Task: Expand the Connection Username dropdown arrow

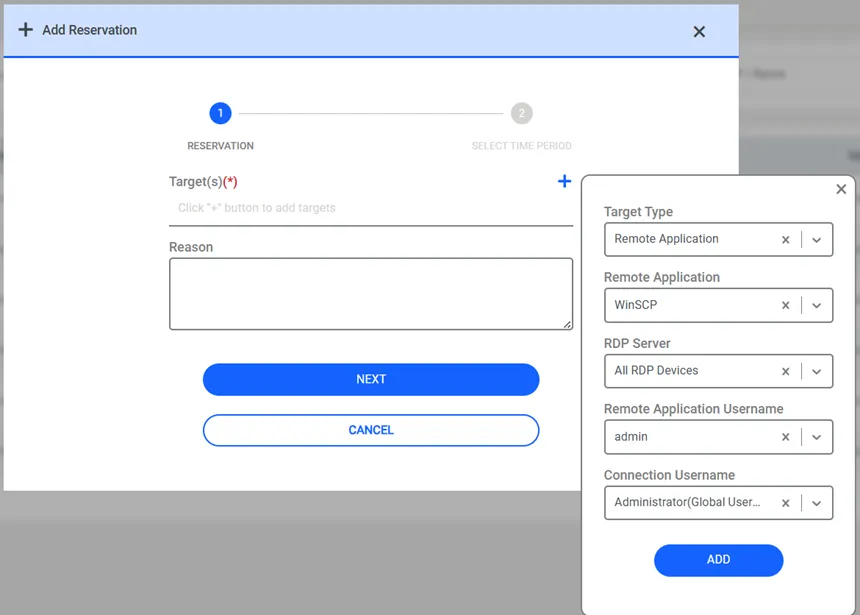Action: (x=817, y=503)
